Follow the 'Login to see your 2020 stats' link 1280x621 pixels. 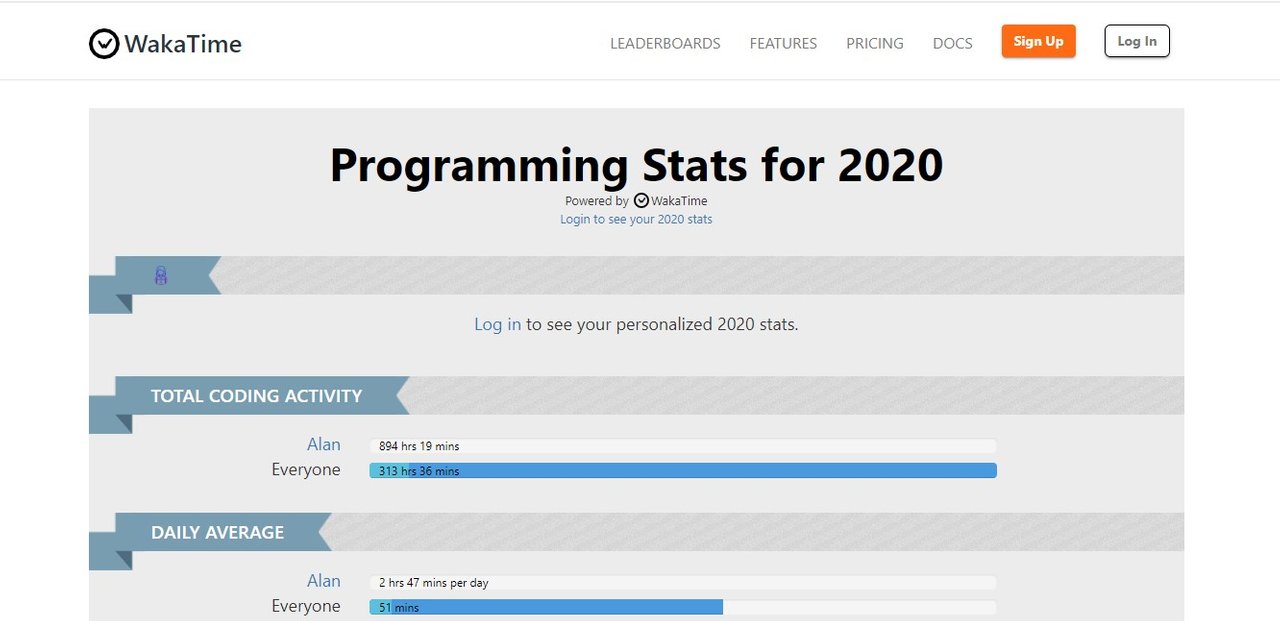click(x=636, y=219)
